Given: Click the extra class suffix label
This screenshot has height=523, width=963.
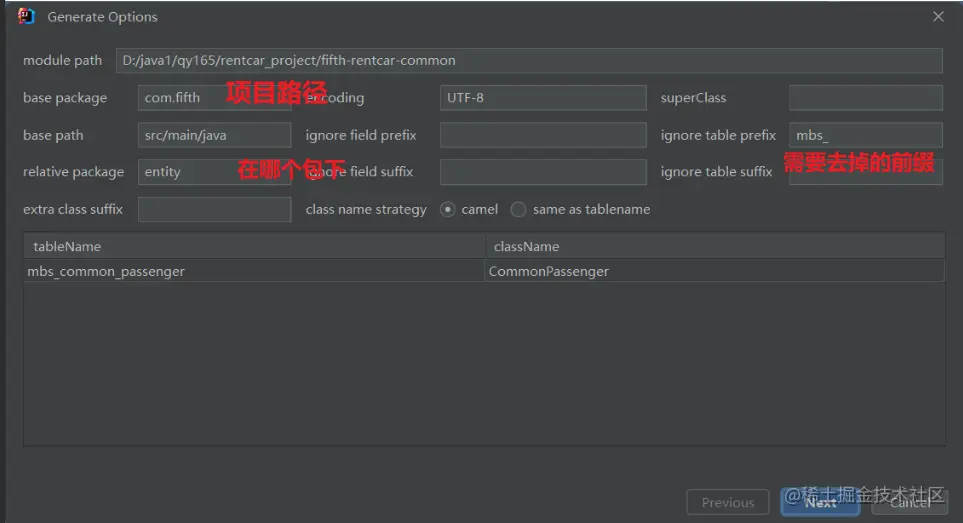Looking at the screenshot, I should 73,209.
